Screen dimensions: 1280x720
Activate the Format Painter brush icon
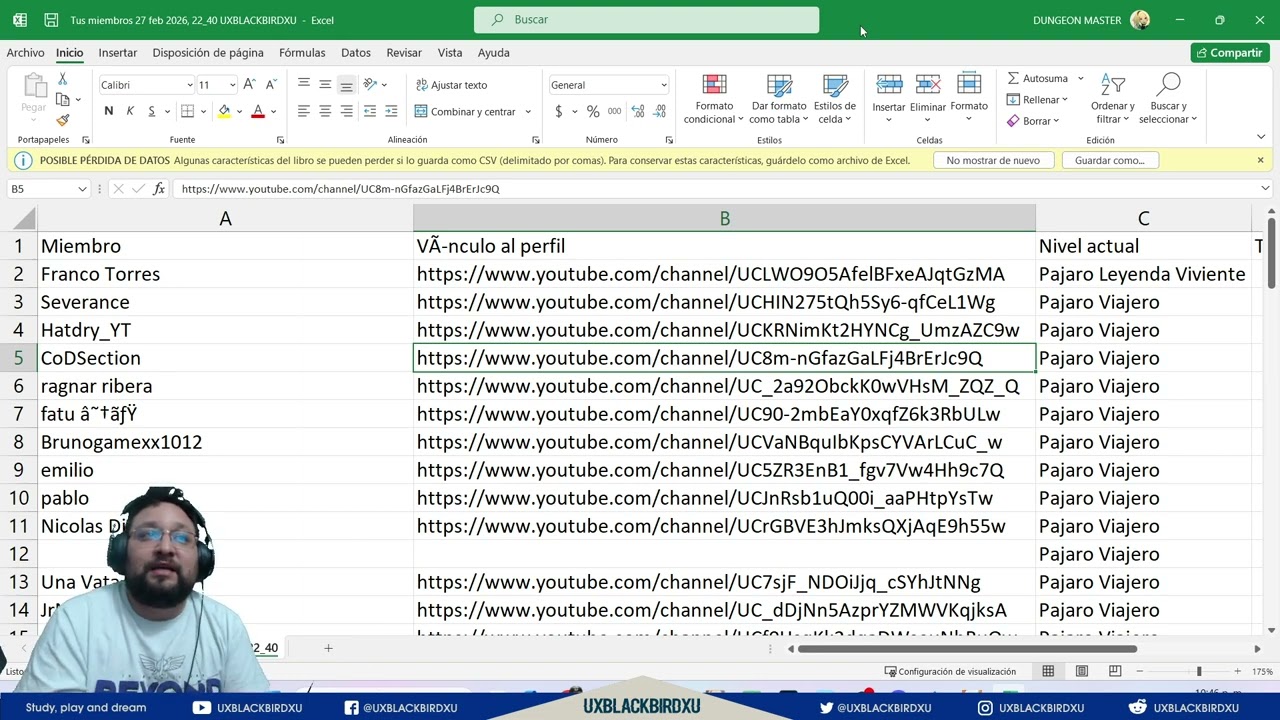[x=63, y=120]
